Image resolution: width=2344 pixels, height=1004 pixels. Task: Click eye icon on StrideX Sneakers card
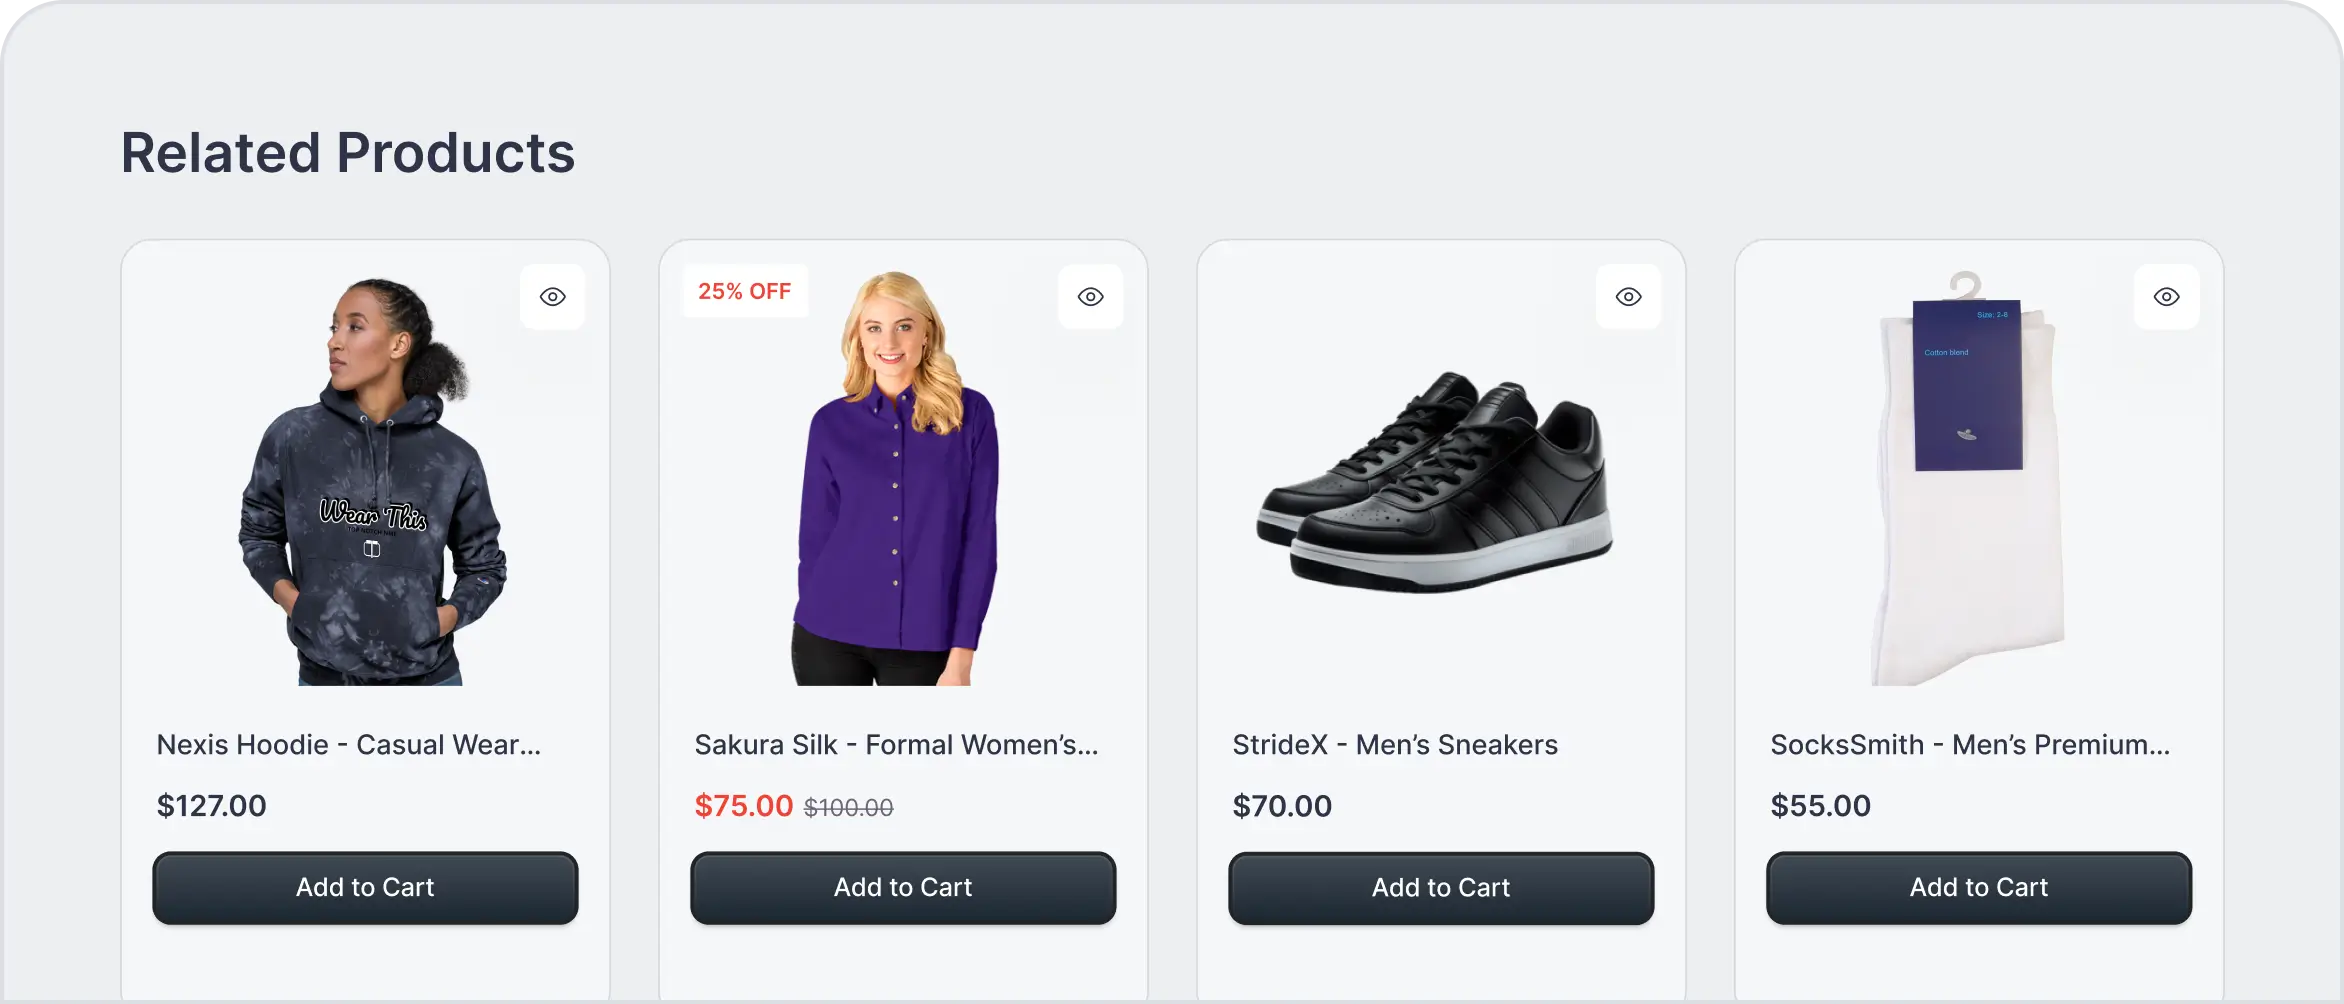coord(1628,297)
